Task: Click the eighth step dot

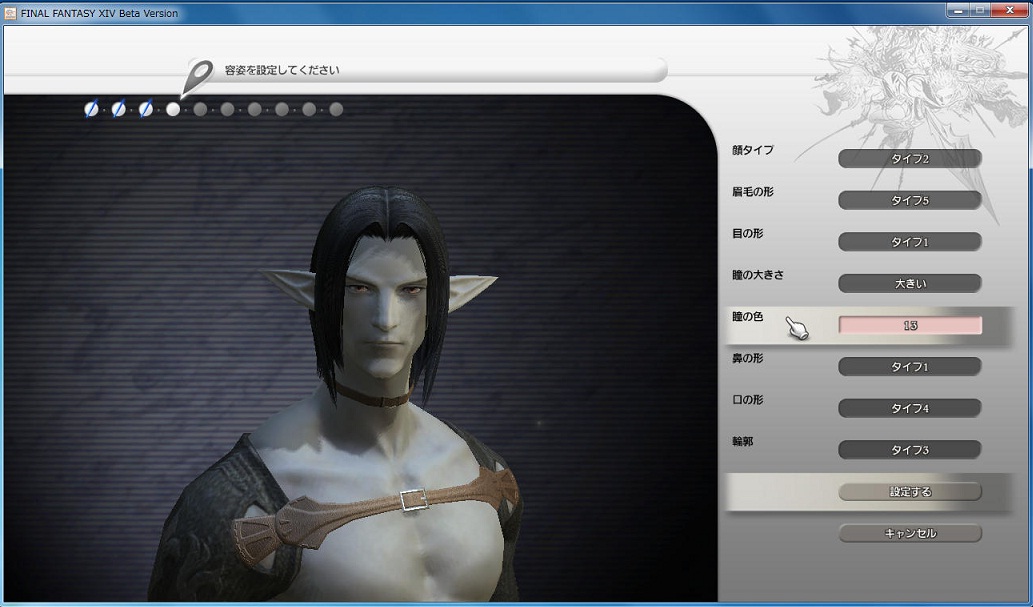Action: click(282, 109)
